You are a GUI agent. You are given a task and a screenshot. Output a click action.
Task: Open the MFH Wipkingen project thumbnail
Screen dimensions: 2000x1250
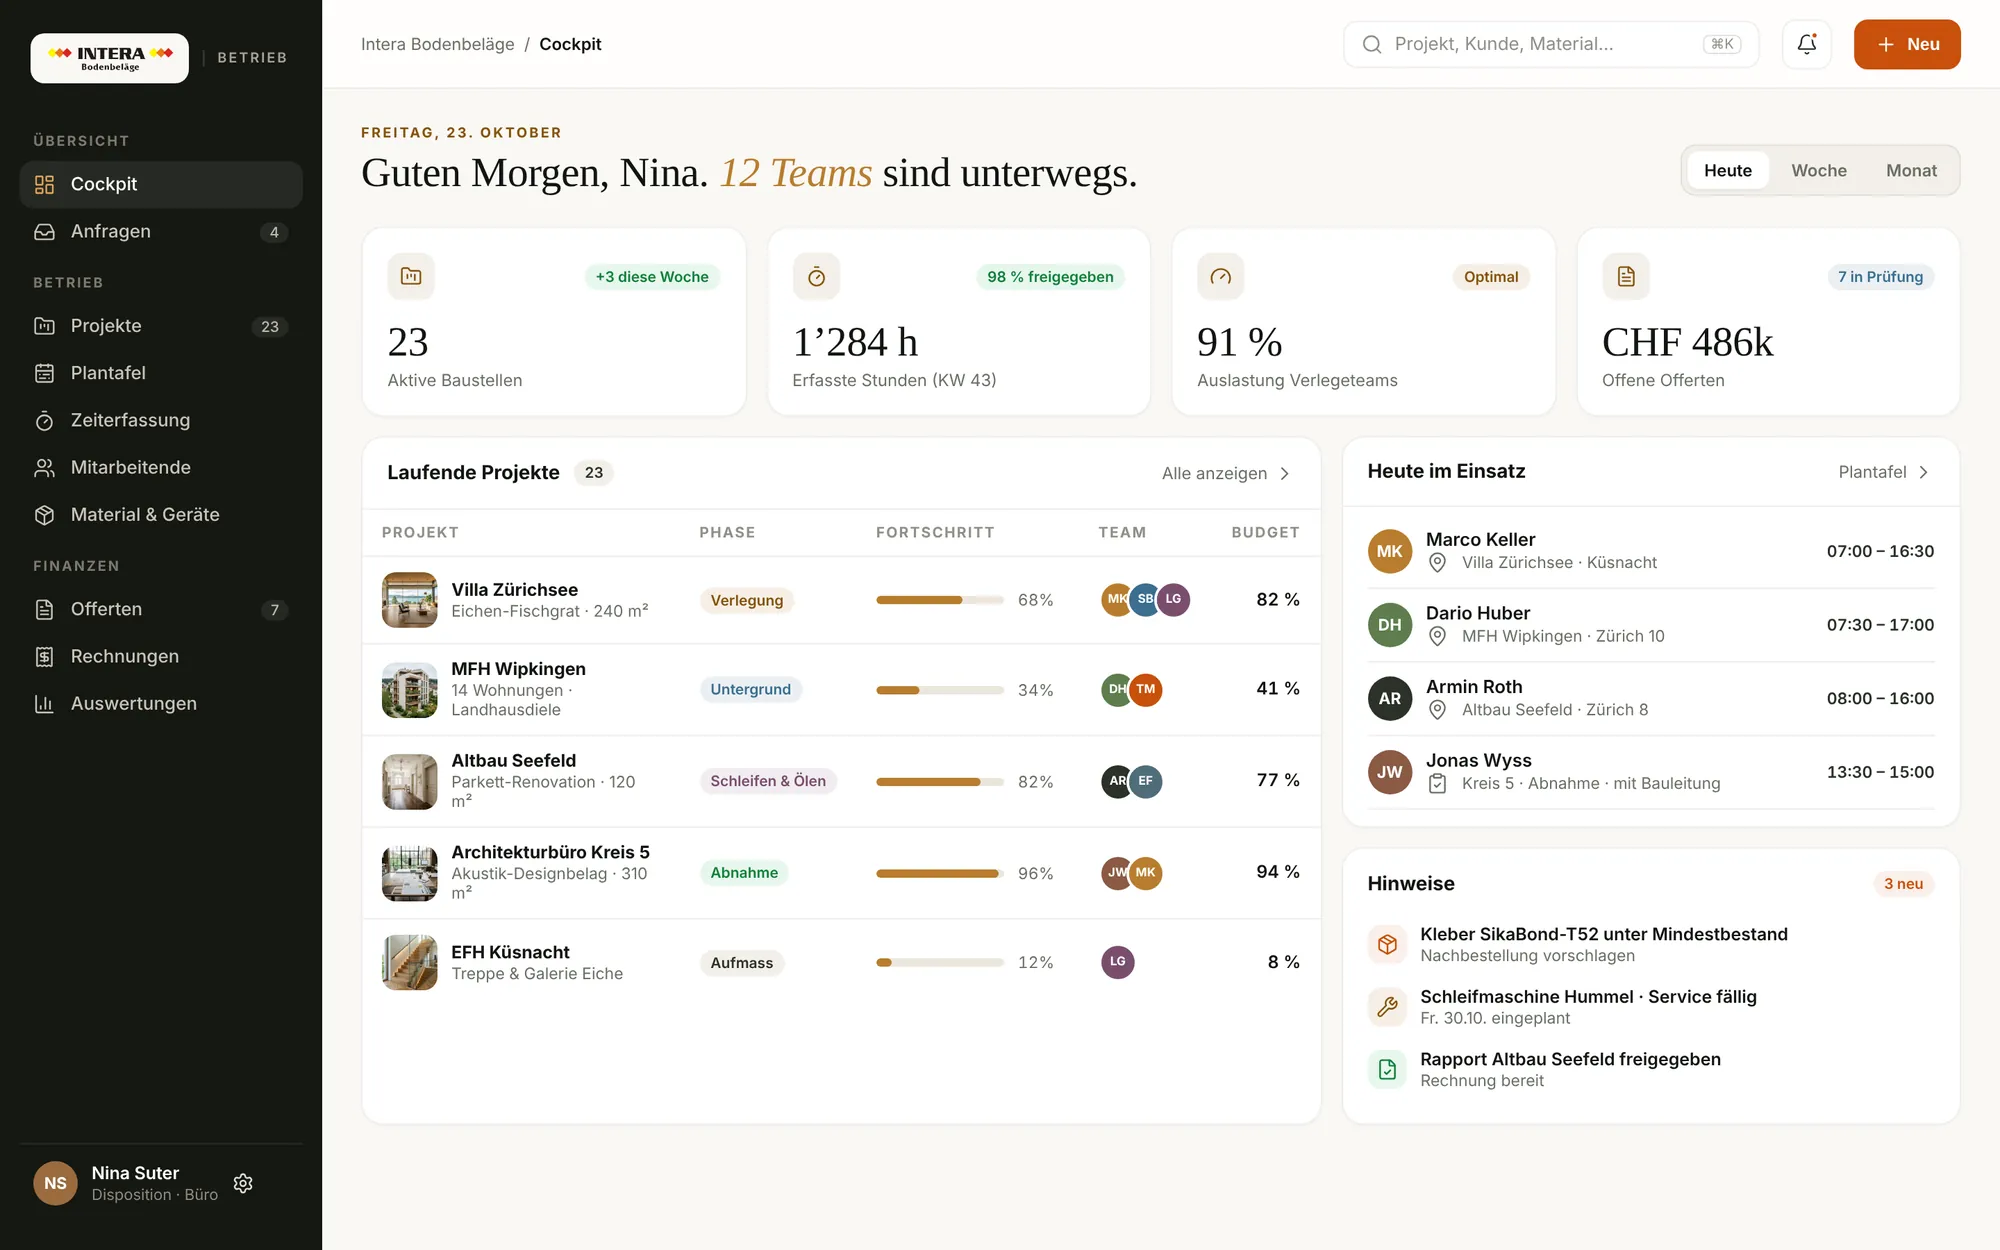click(x=409, y=690)
